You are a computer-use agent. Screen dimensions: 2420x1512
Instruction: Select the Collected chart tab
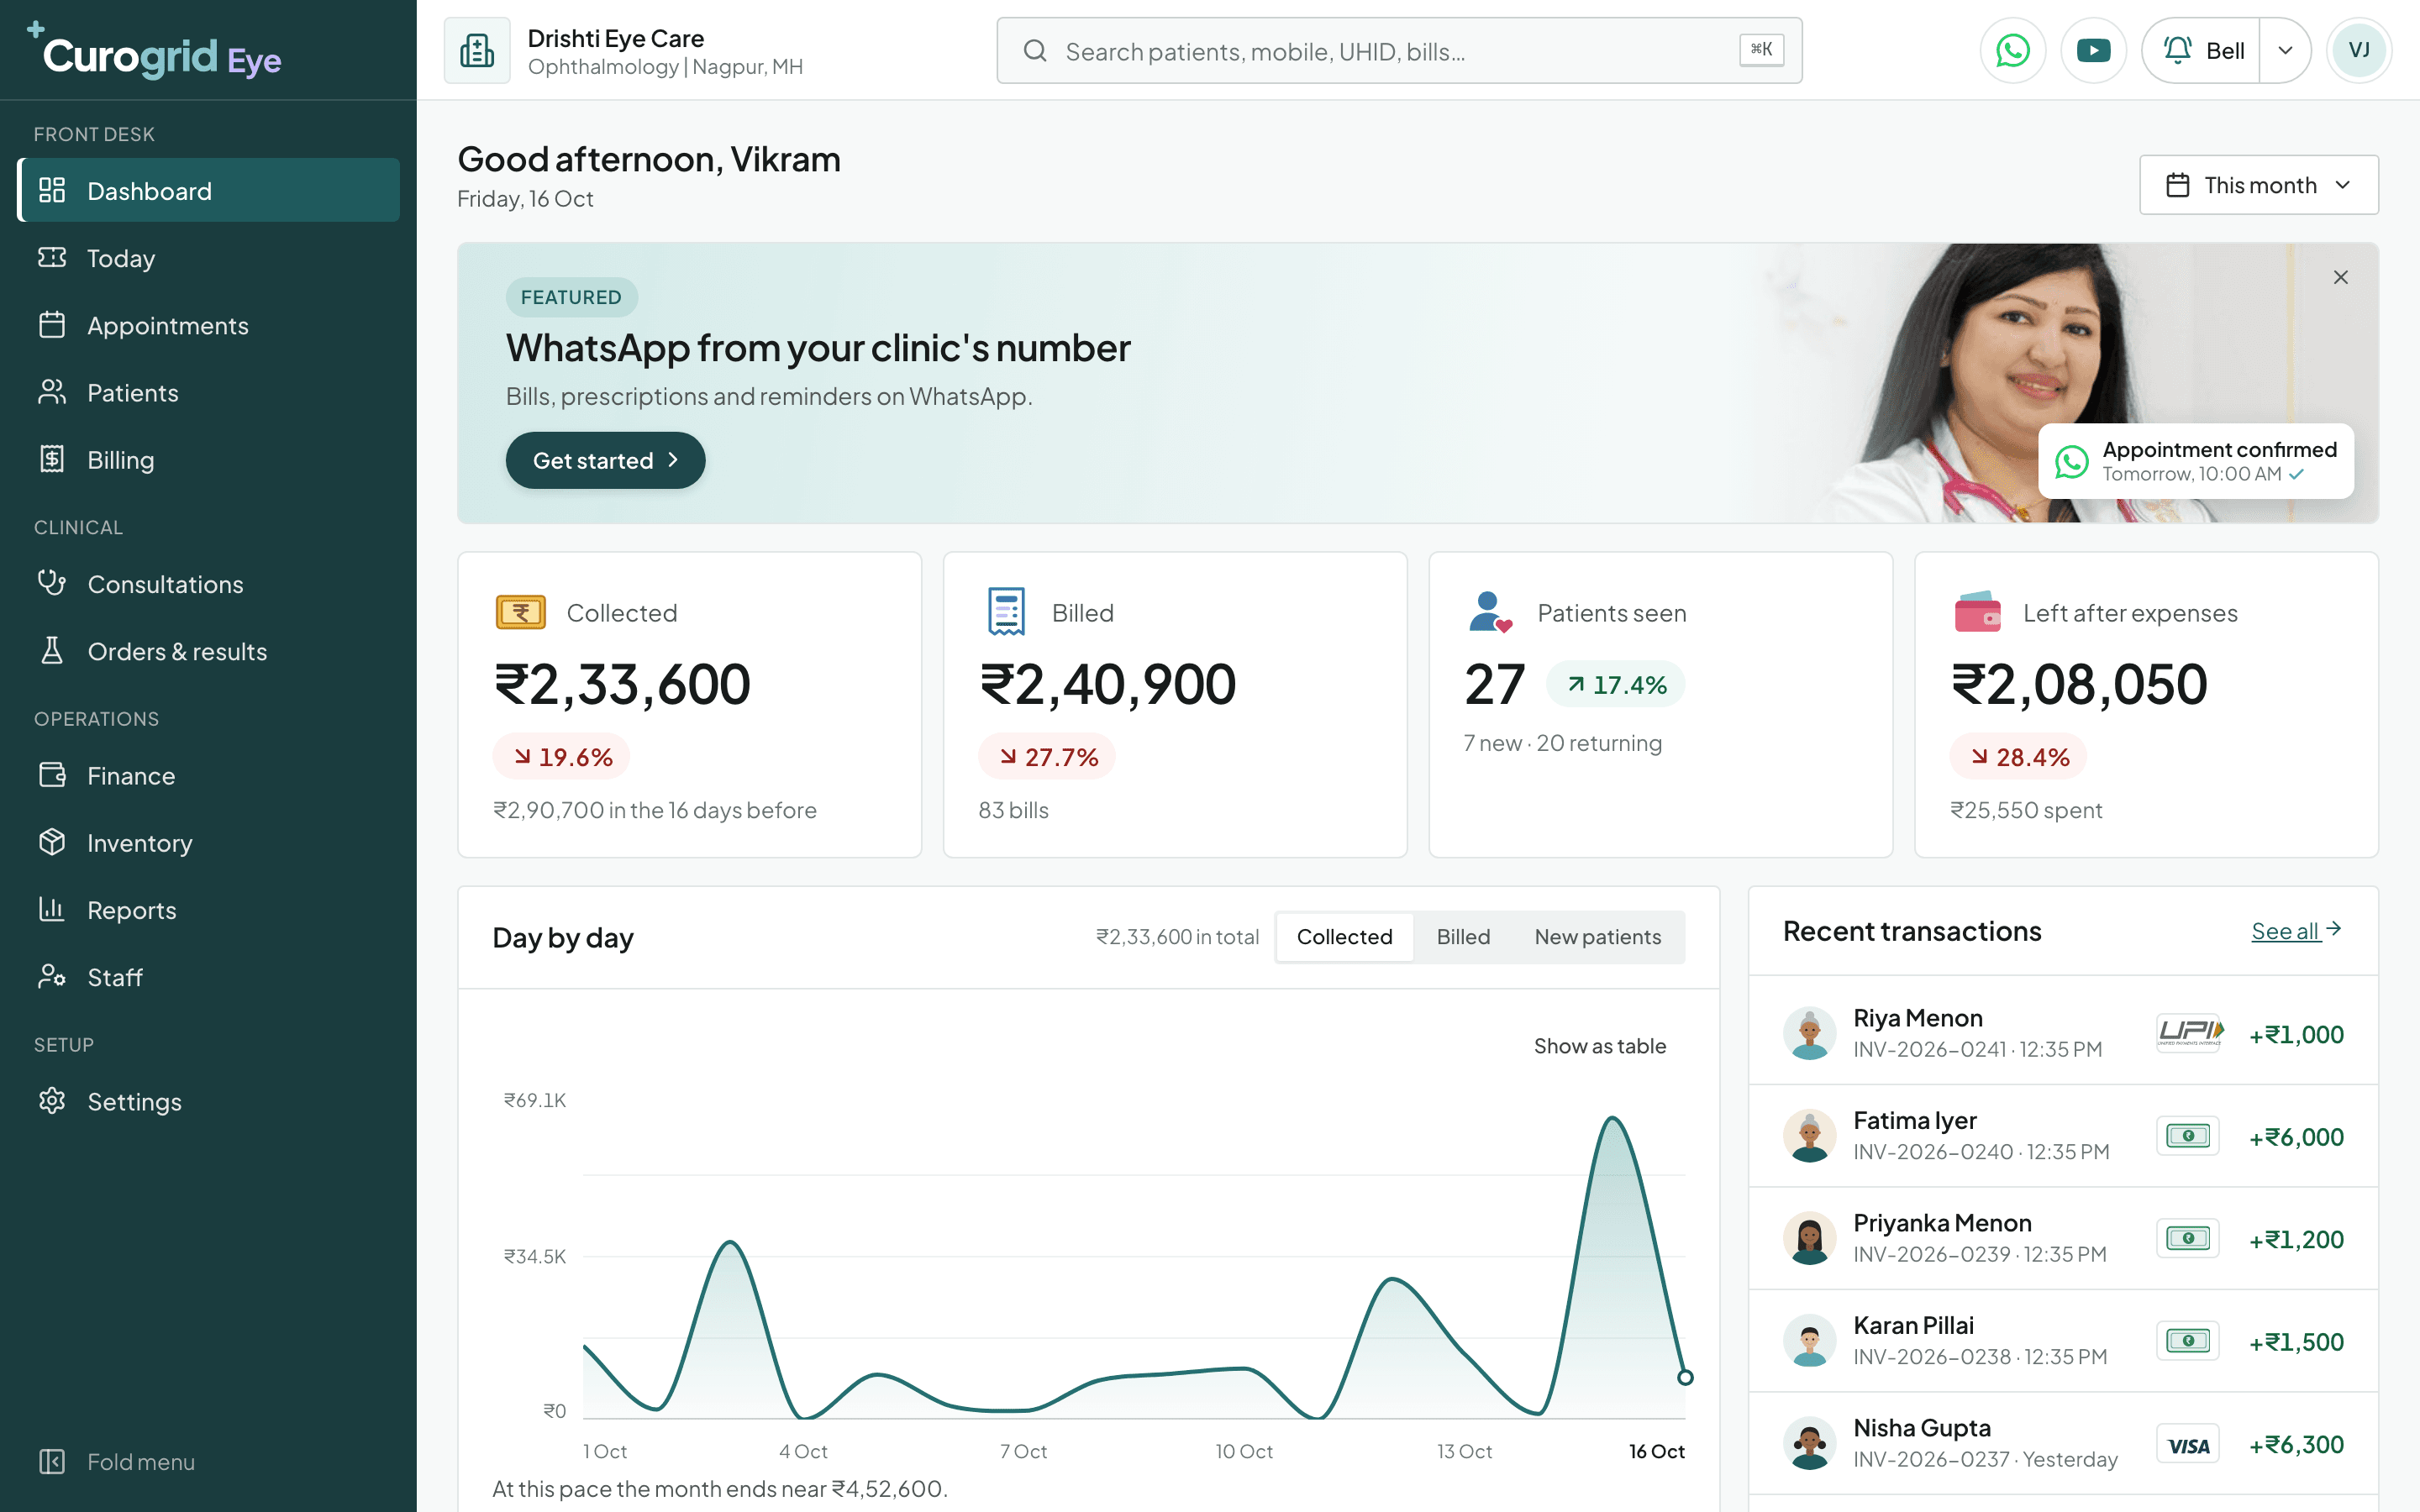pyautogui.click(x=1344, y=937)
